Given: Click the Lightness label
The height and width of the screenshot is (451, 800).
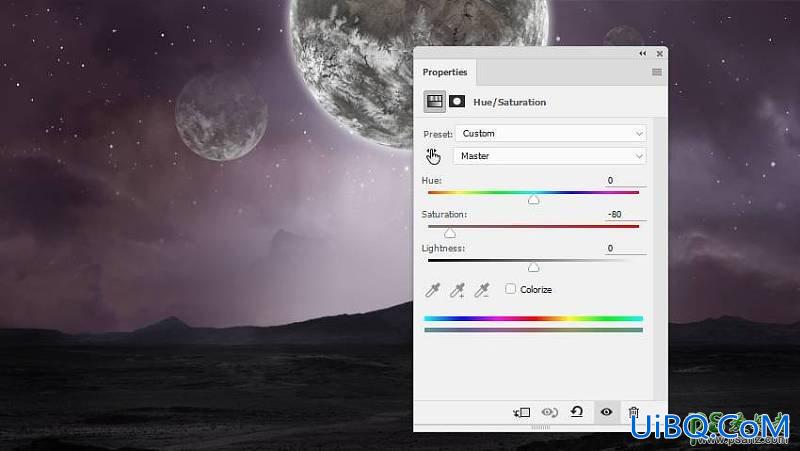Looking at the screenshot, I should point(443,248).
